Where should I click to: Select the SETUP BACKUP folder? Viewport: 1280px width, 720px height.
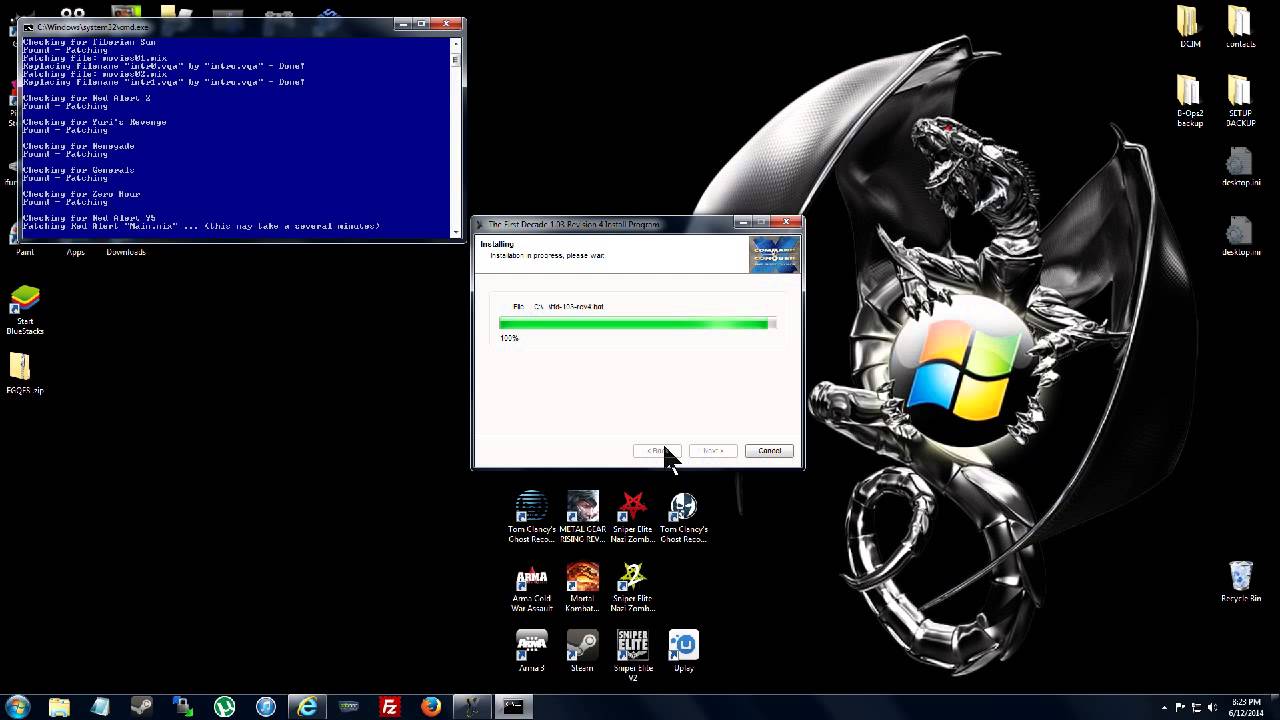coord(1240,101)
